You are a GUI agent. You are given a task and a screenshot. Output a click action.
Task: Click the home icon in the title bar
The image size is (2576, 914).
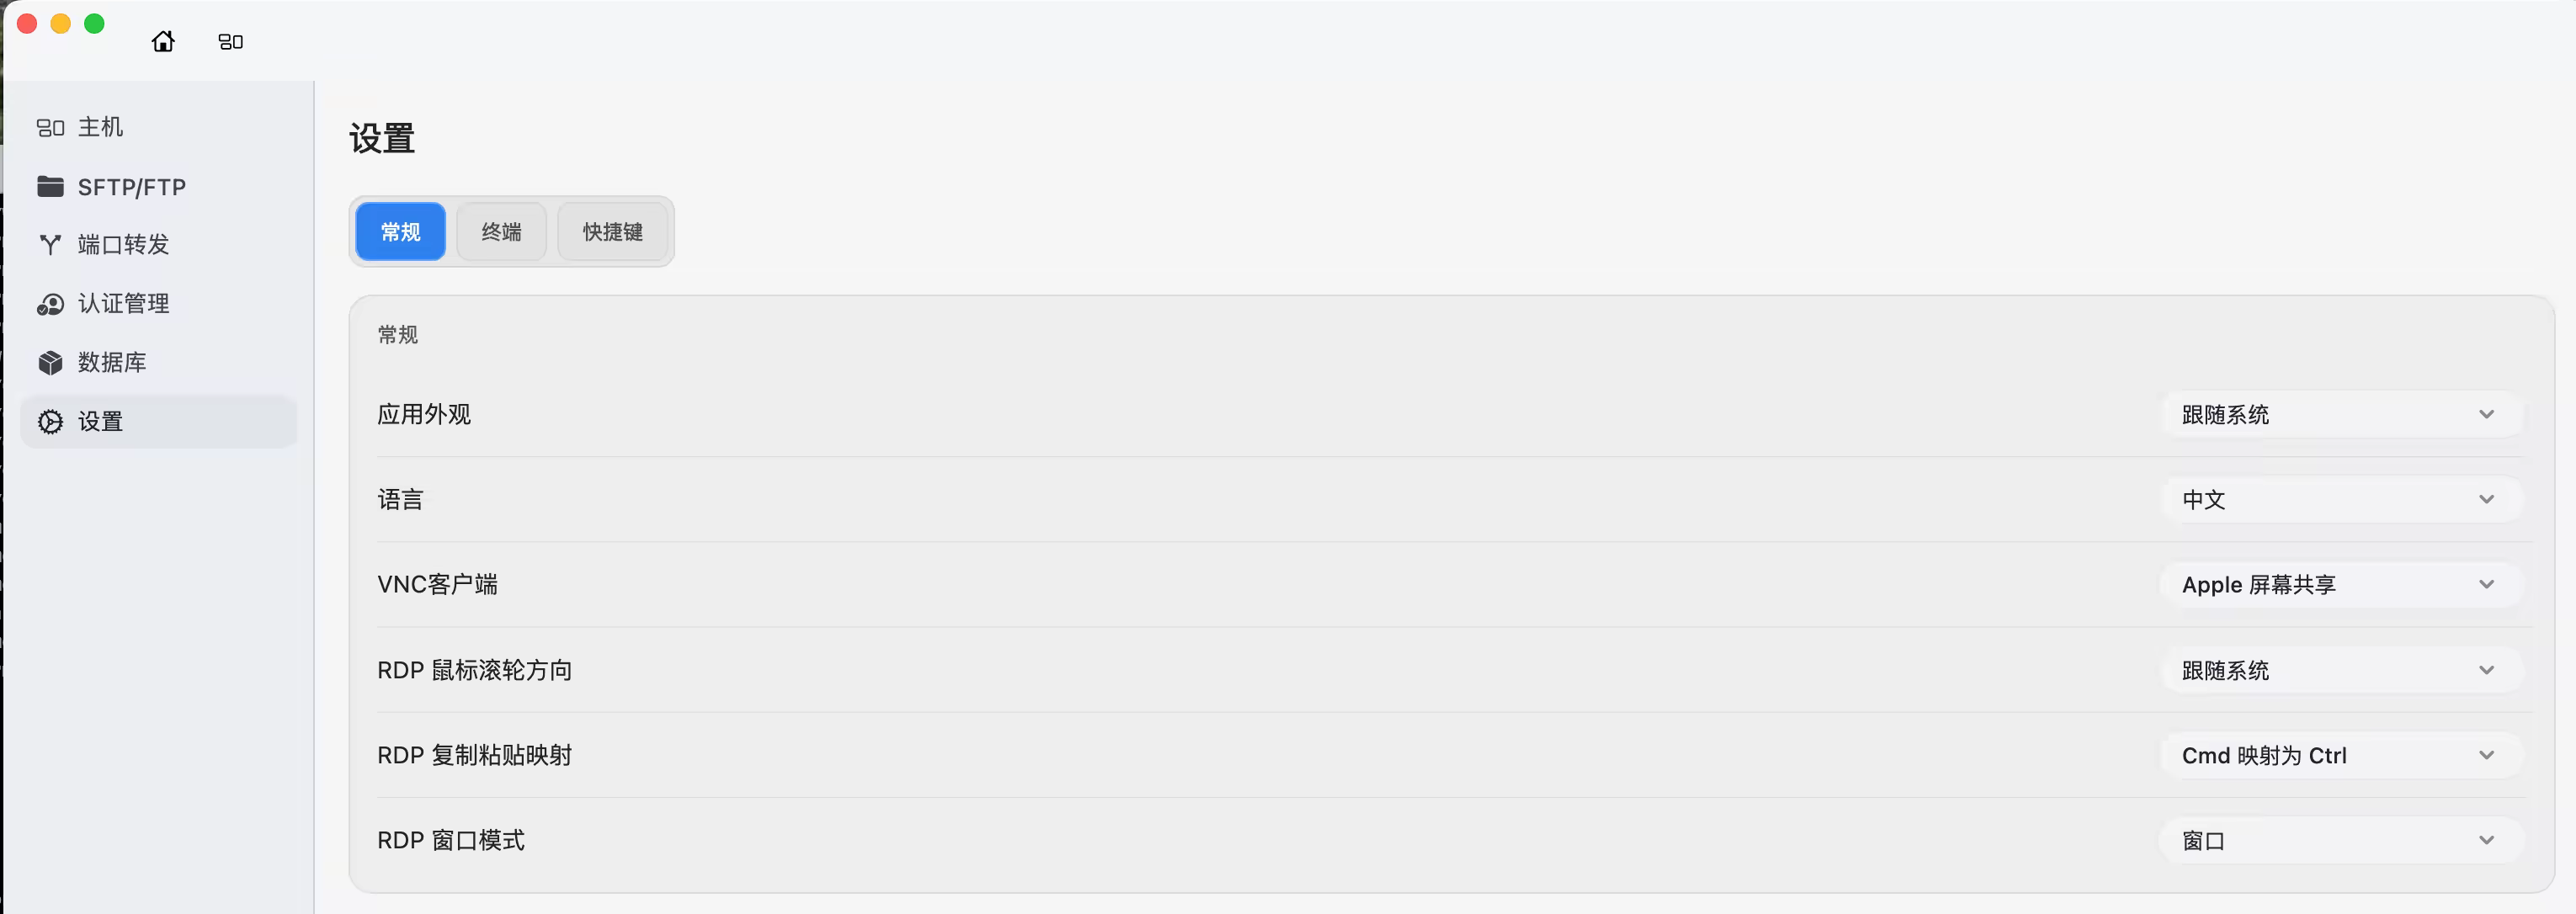(x=163, y=41)
